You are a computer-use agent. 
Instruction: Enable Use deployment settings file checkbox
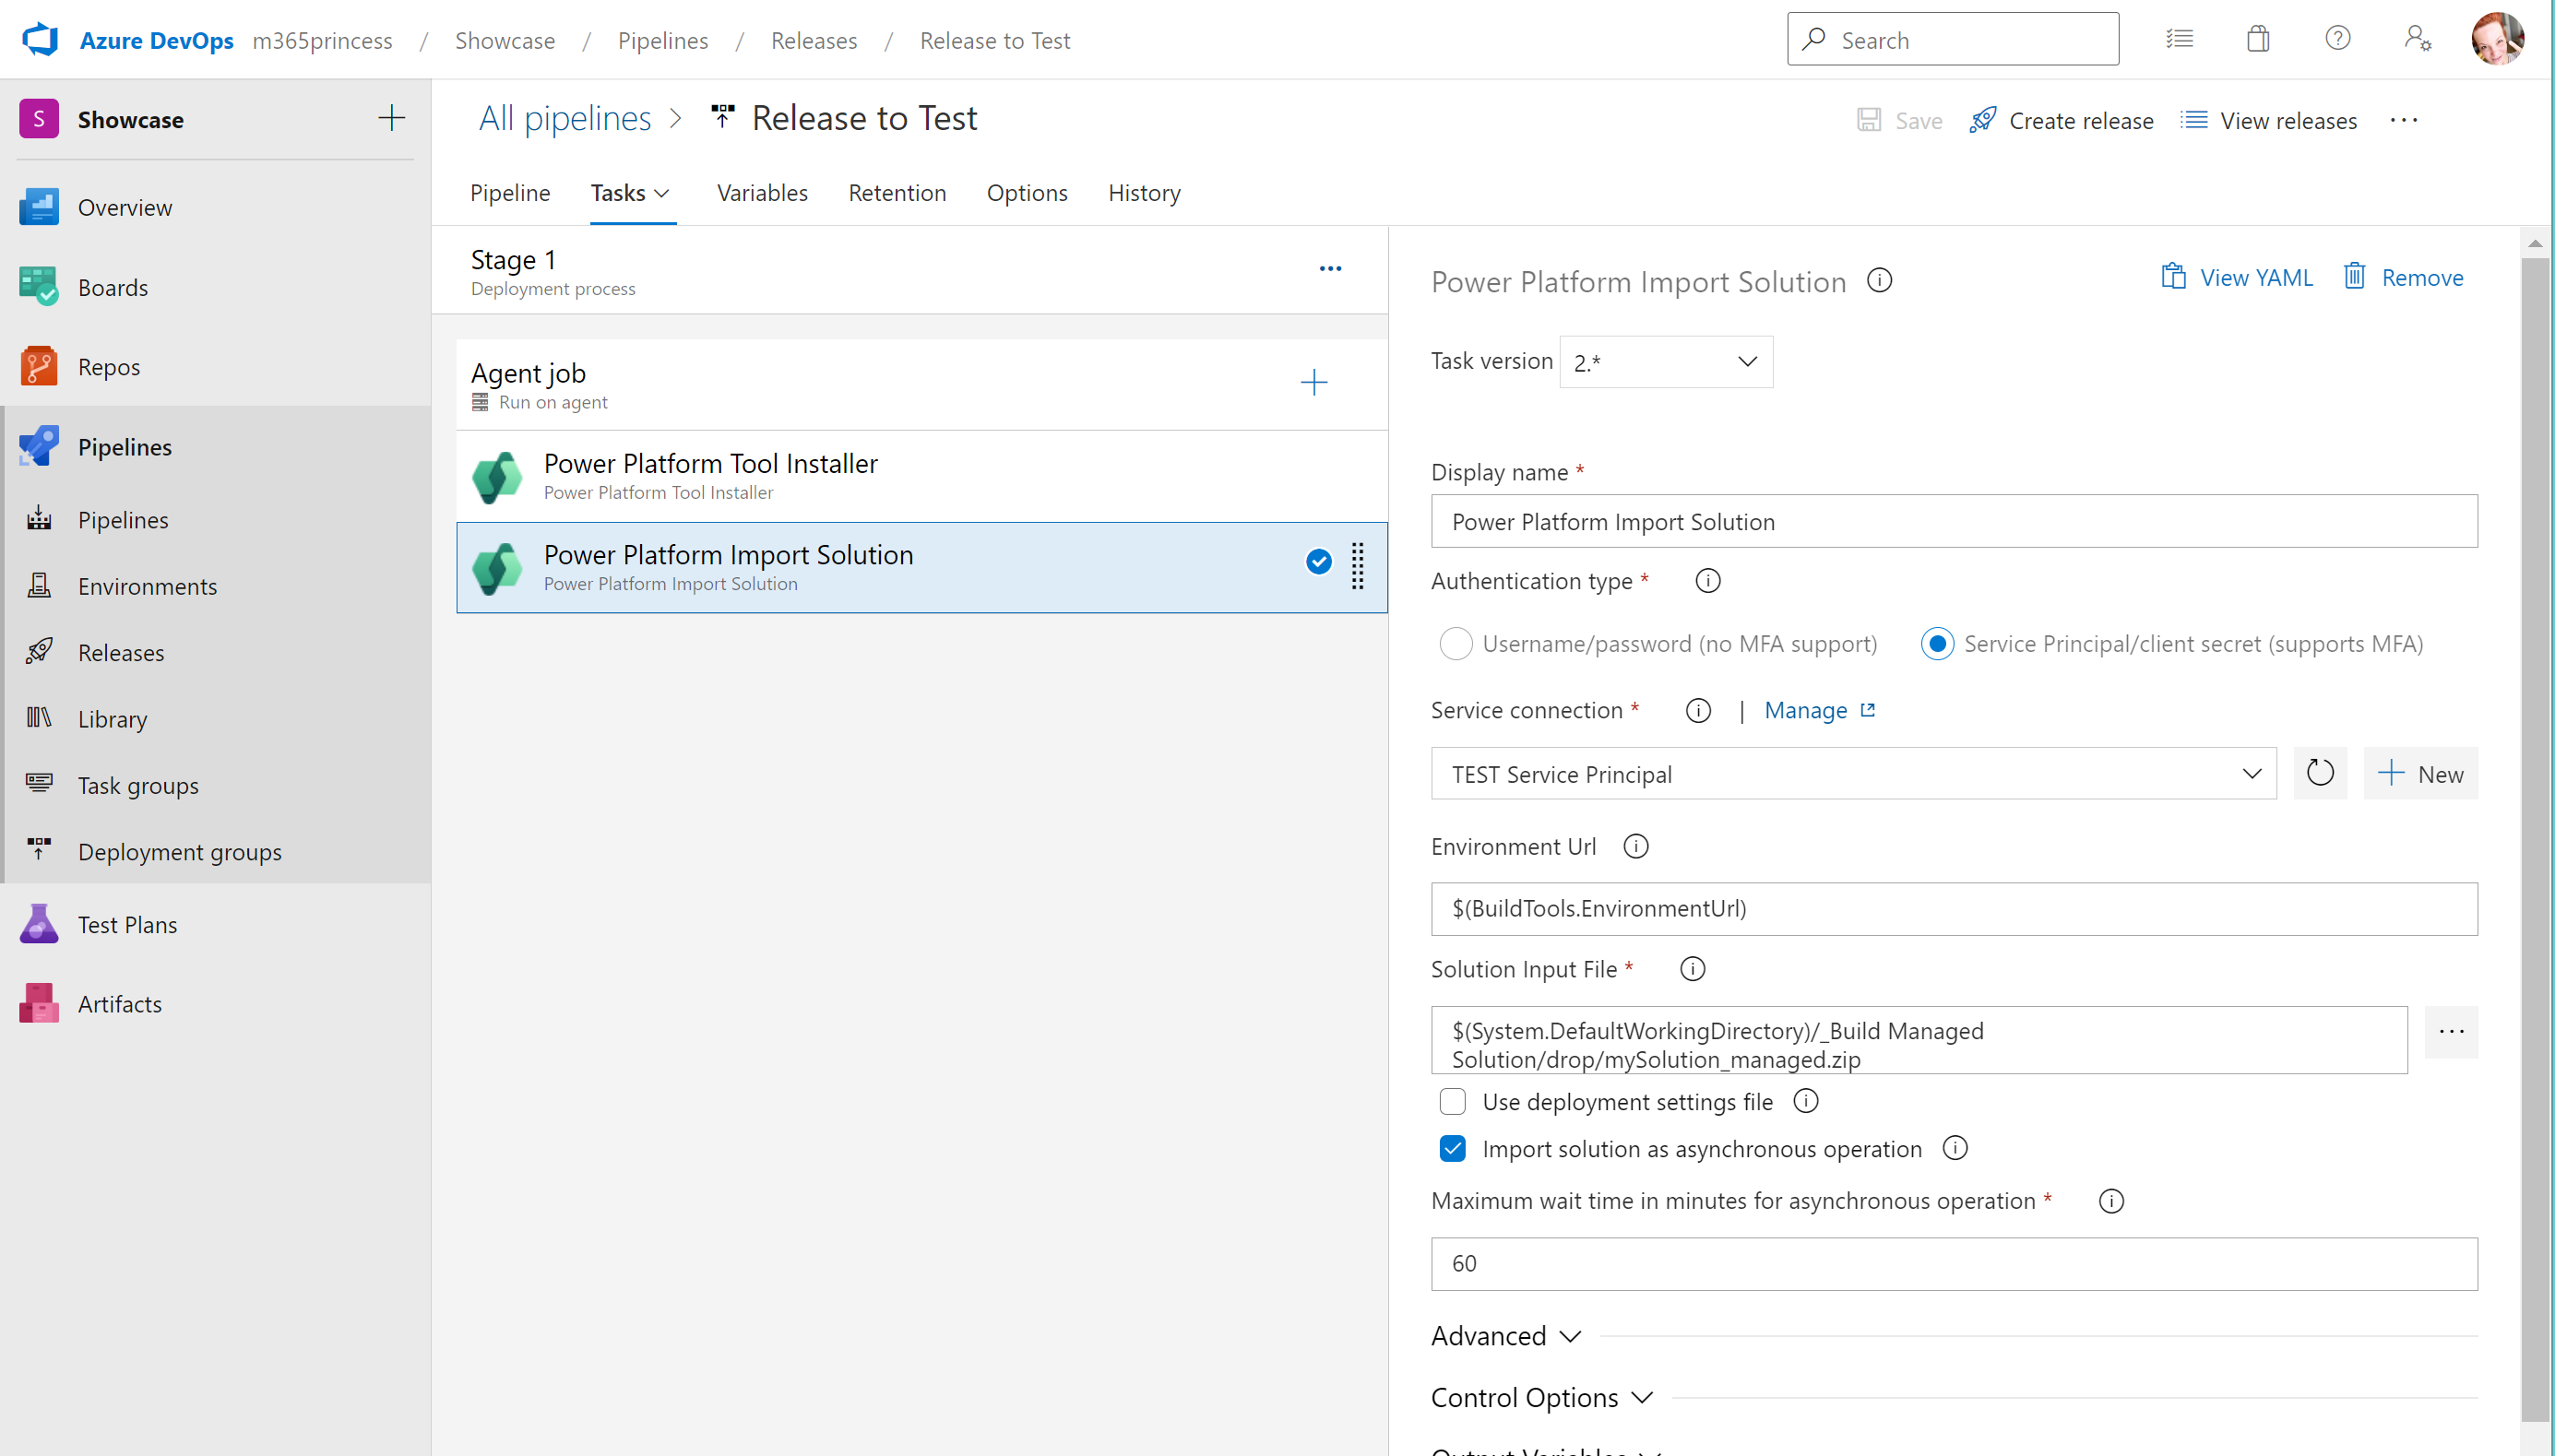[x=1453, y=1102]
